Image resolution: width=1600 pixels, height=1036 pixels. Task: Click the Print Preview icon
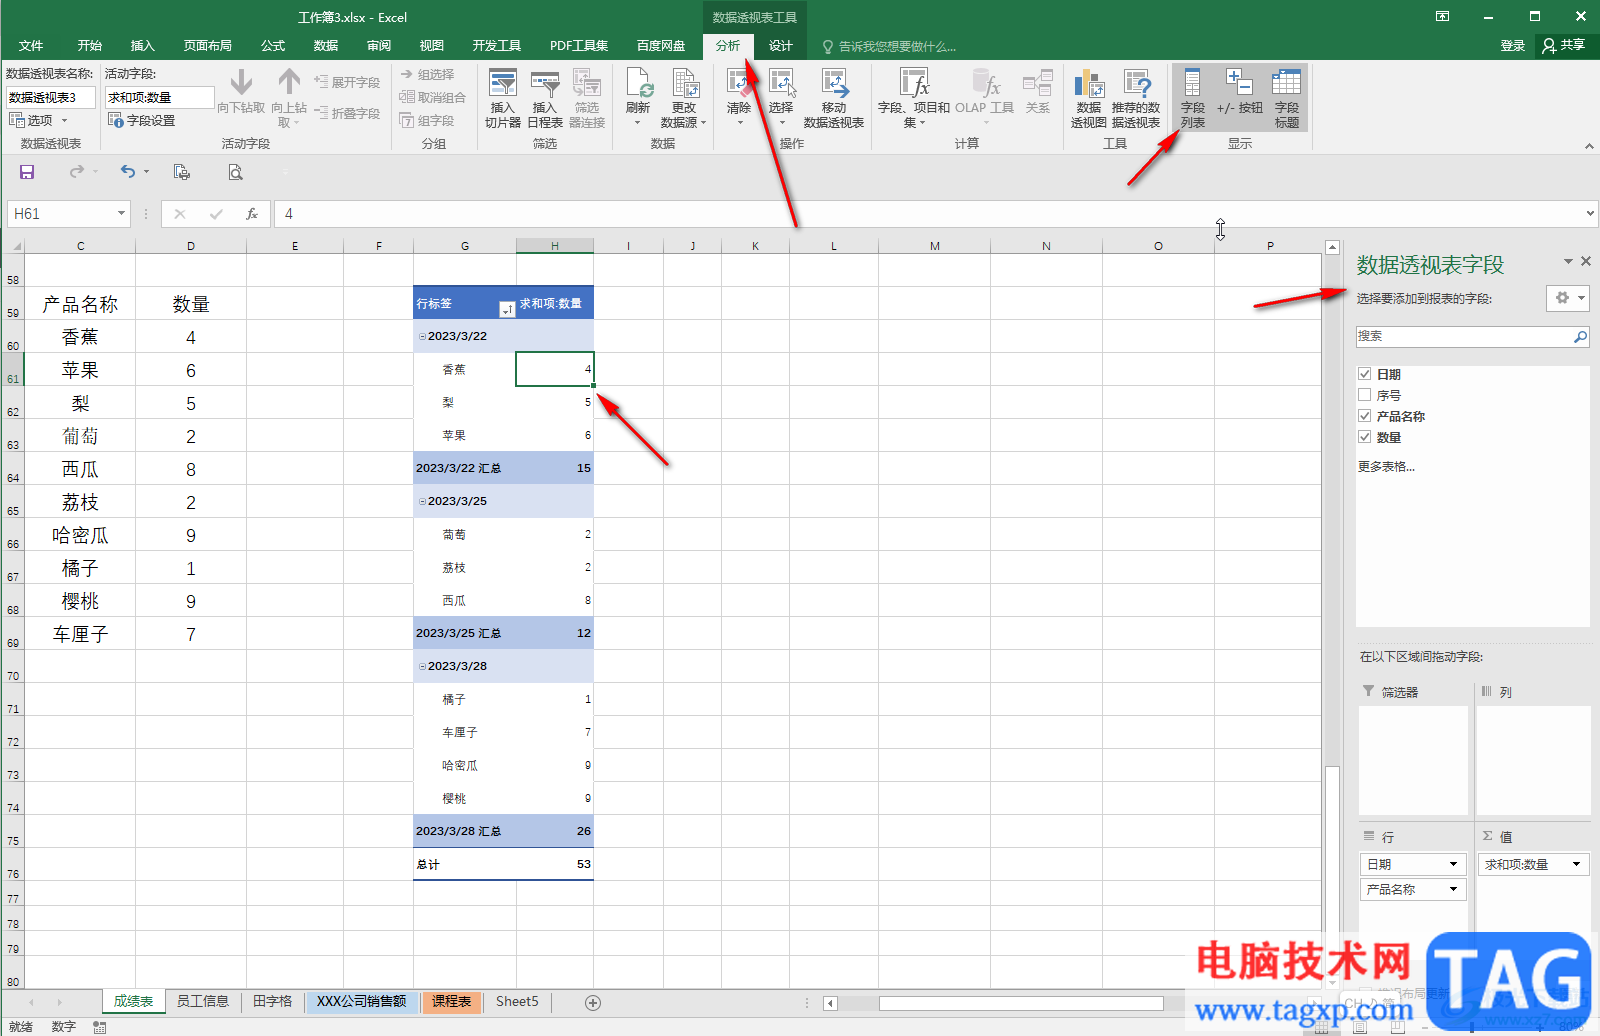[x=235, y=172]
